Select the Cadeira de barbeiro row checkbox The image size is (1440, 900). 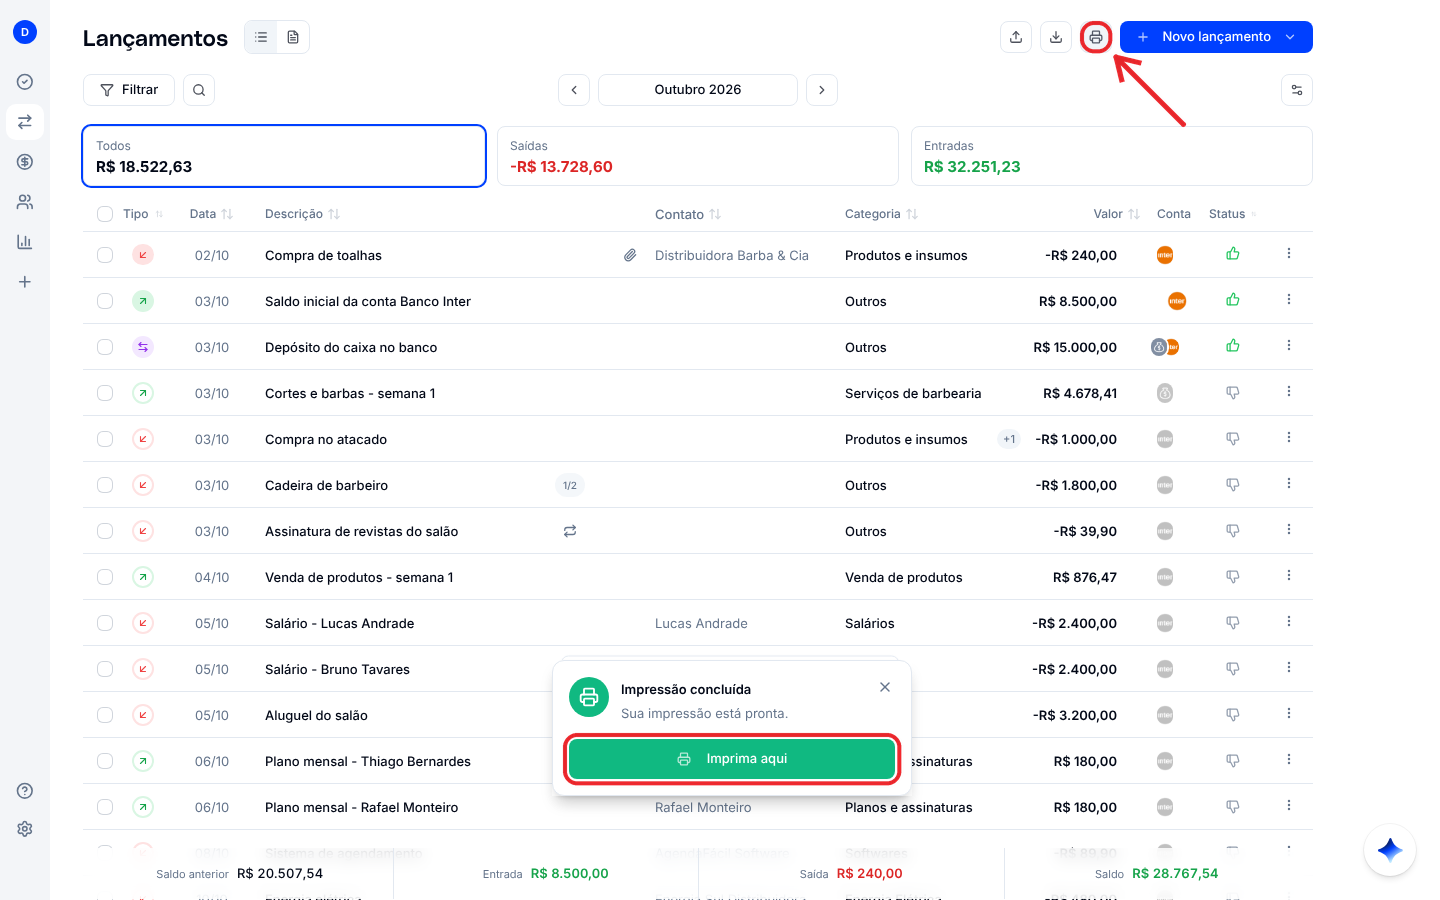tap(105, 485)
